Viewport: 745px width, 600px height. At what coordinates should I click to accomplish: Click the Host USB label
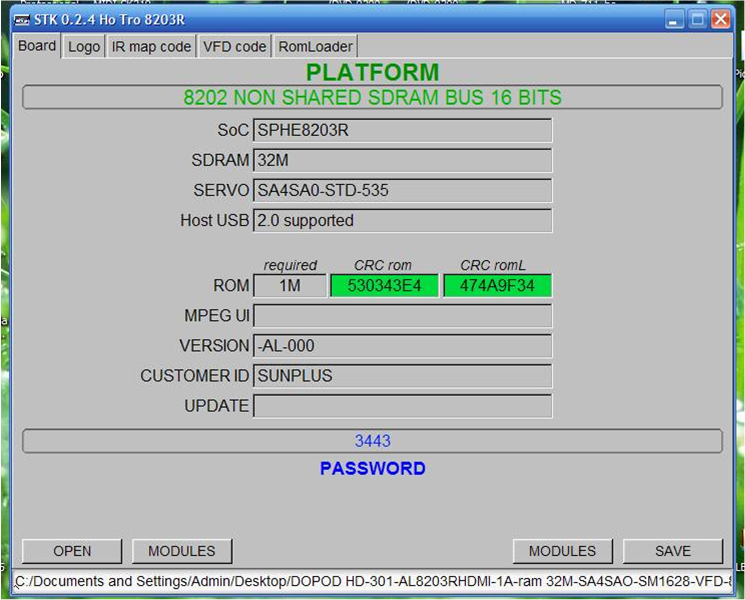point(214,220)
